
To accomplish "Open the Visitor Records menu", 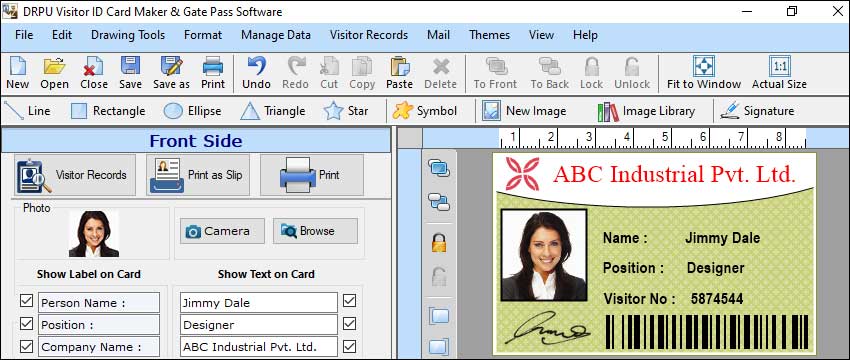I will click(x=369, y=35).
